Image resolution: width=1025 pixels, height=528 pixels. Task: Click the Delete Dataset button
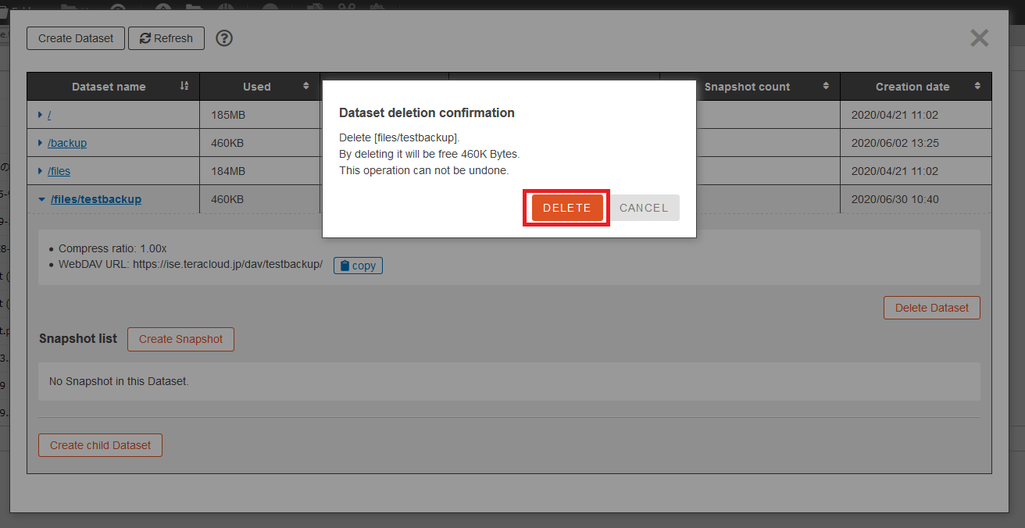tap(931, 308)
